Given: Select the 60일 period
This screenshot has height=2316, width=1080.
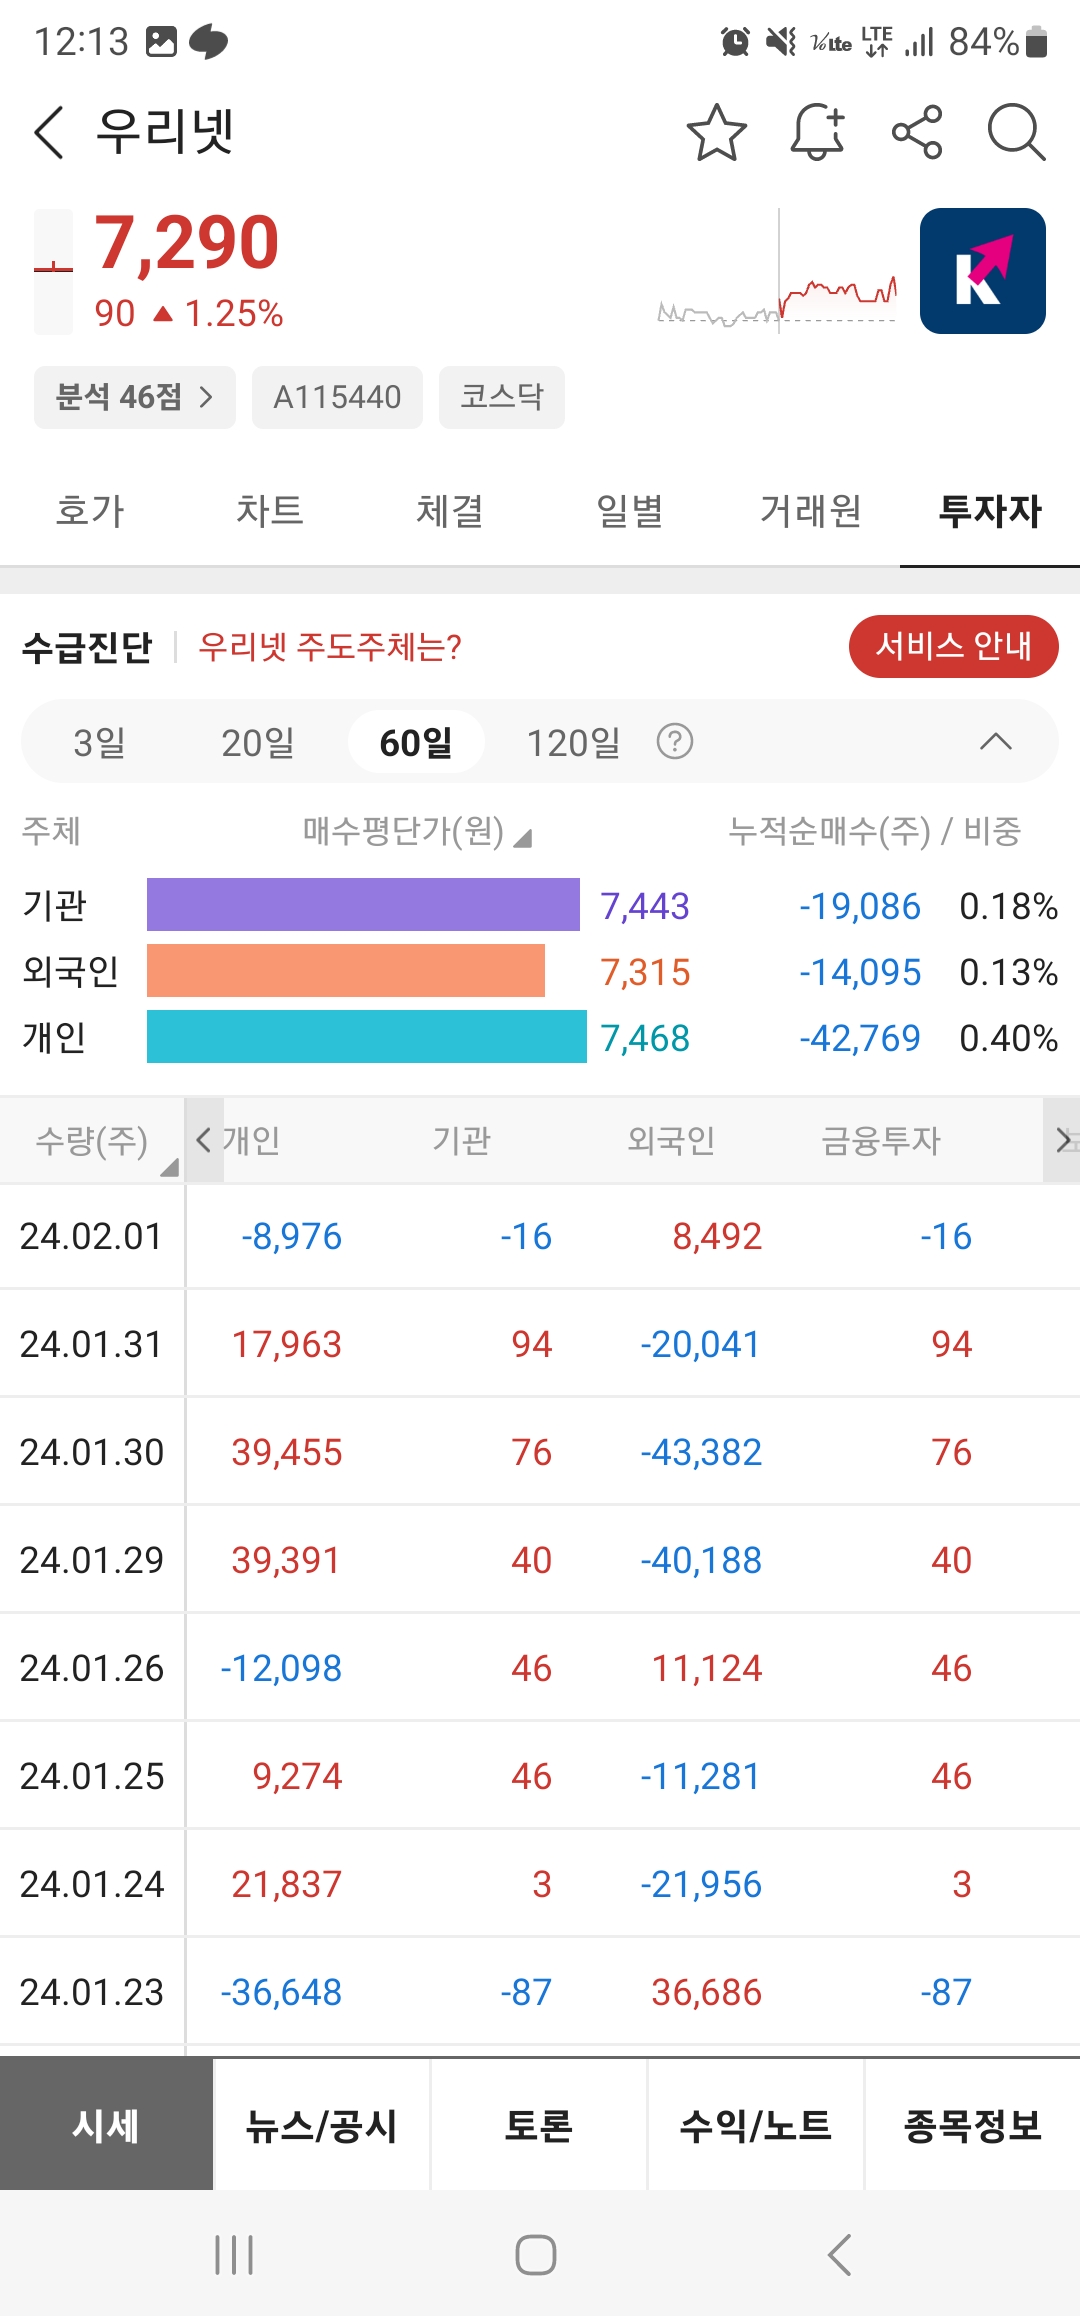Looking at the screenshot, I should point(416,742).
